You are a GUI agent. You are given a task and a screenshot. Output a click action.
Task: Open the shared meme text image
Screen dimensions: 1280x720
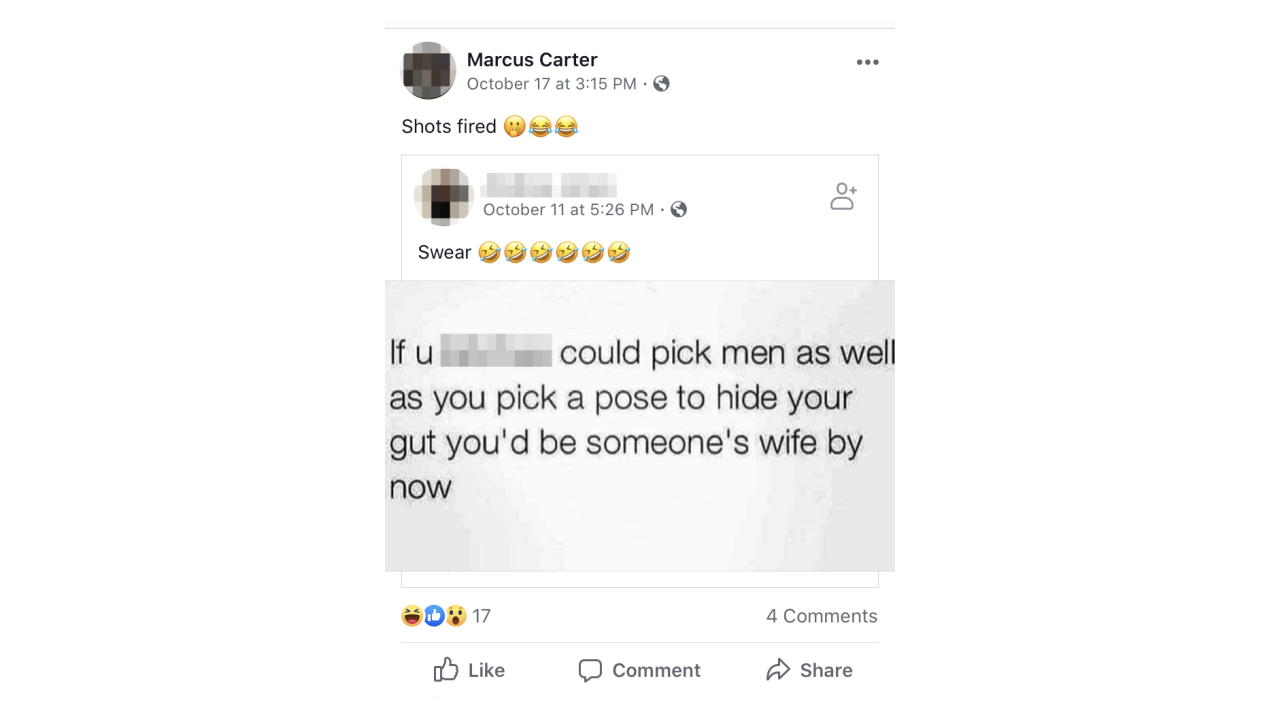click(640, 426)
